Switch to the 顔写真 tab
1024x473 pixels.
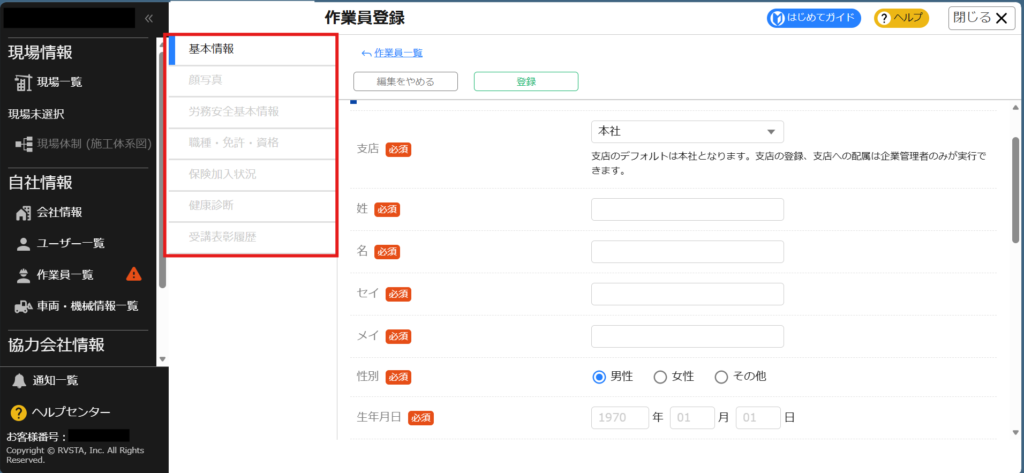point(253,81)
